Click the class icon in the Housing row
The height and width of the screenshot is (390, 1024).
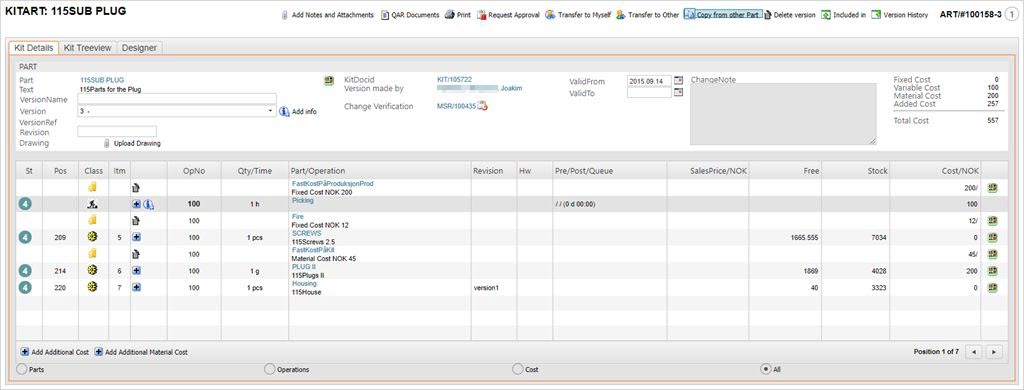[93, 287]
